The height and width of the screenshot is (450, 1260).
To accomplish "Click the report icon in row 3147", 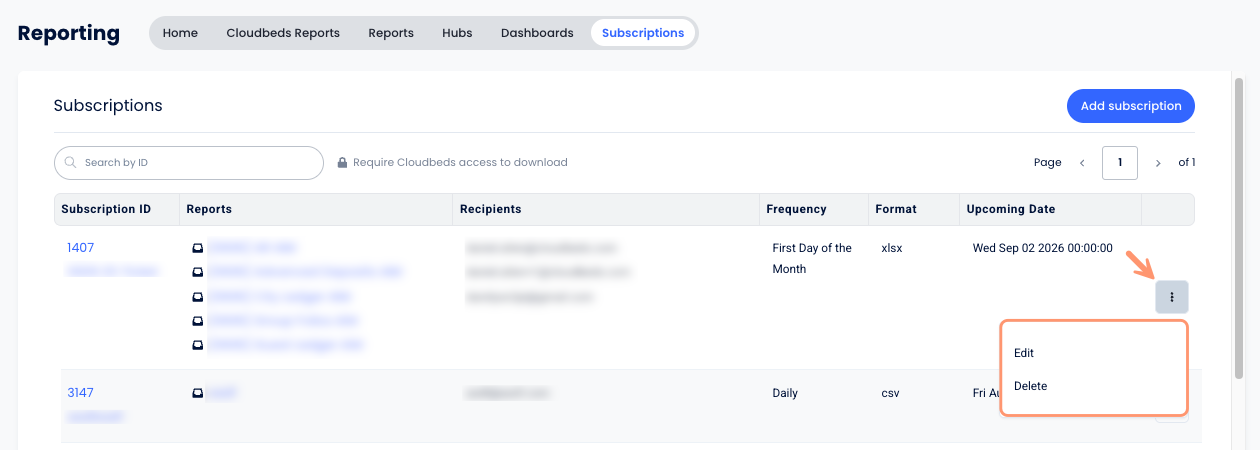I will (198, 393).
